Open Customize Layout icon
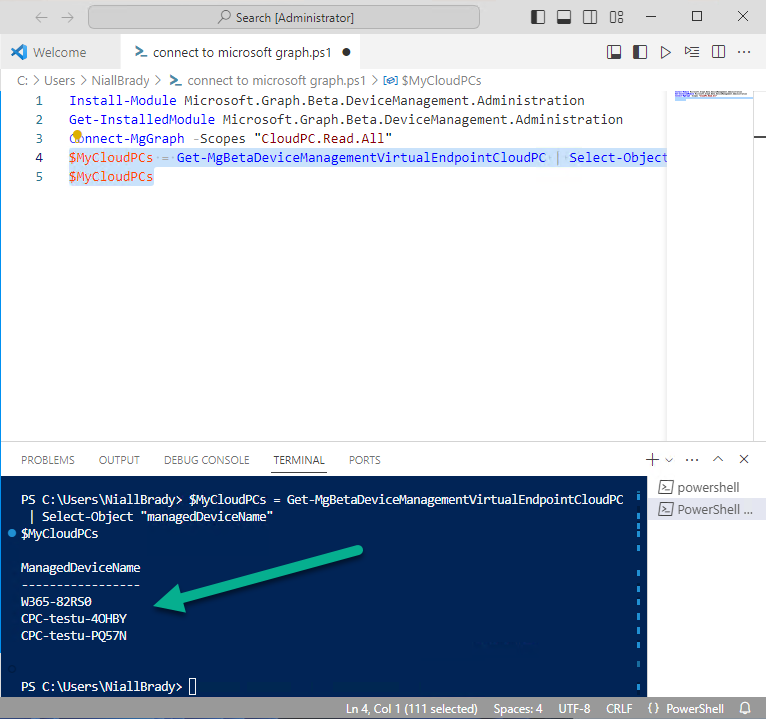Screen dimensions: 766x719 (617, 17)
